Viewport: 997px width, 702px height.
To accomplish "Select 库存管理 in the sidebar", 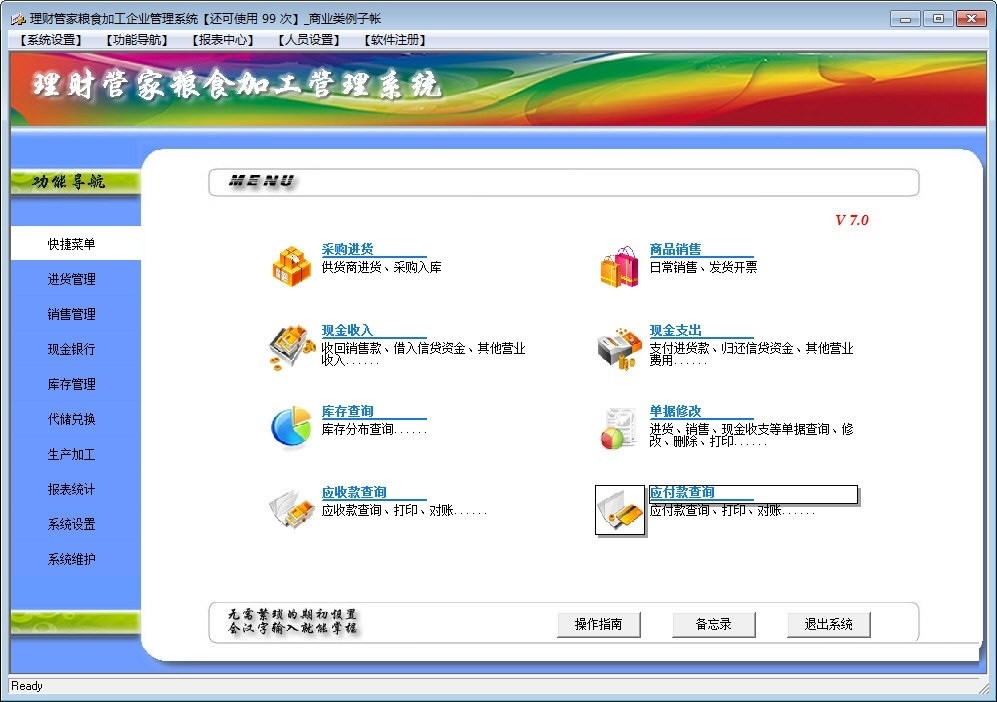I will pyautogui.click(x=71, y=384).
